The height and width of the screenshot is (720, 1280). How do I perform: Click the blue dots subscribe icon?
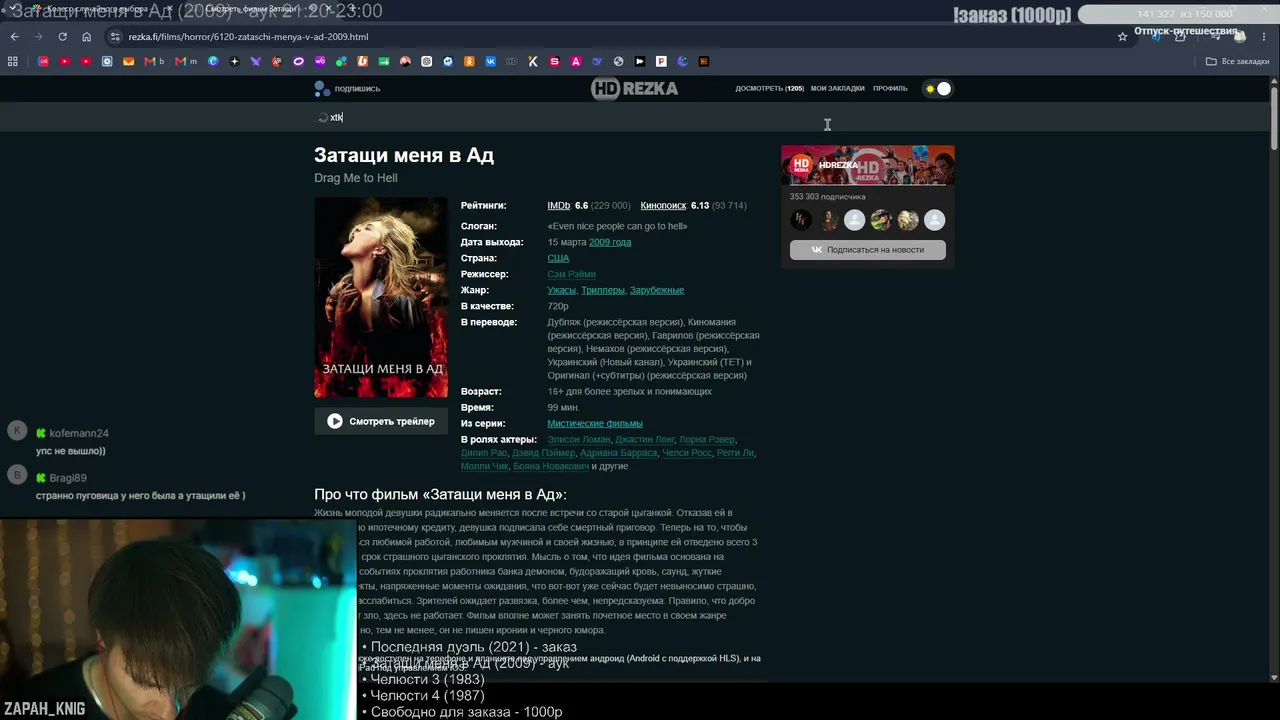(322, 89)
